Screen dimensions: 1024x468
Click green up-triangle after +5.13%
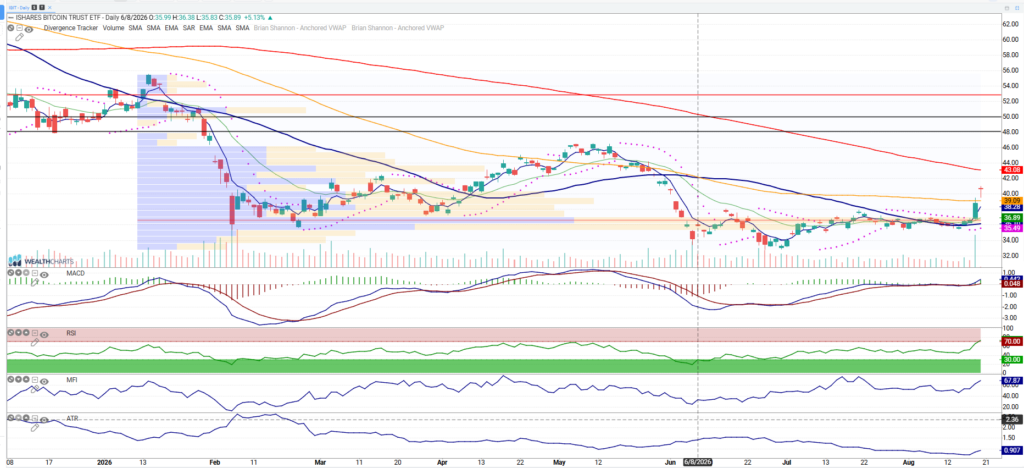click(x=268, y=18)
